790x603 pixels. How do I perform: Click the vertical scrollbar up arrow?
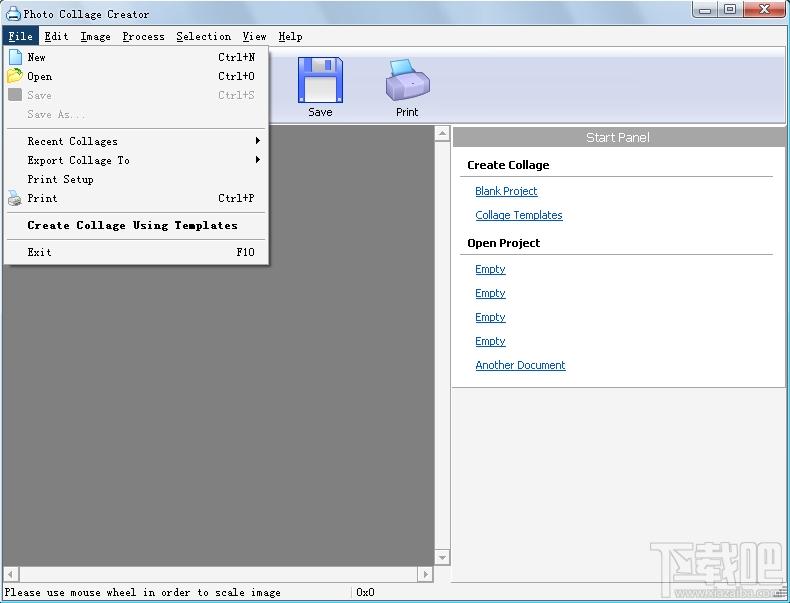pyautogui.click(x=442, y=133)
